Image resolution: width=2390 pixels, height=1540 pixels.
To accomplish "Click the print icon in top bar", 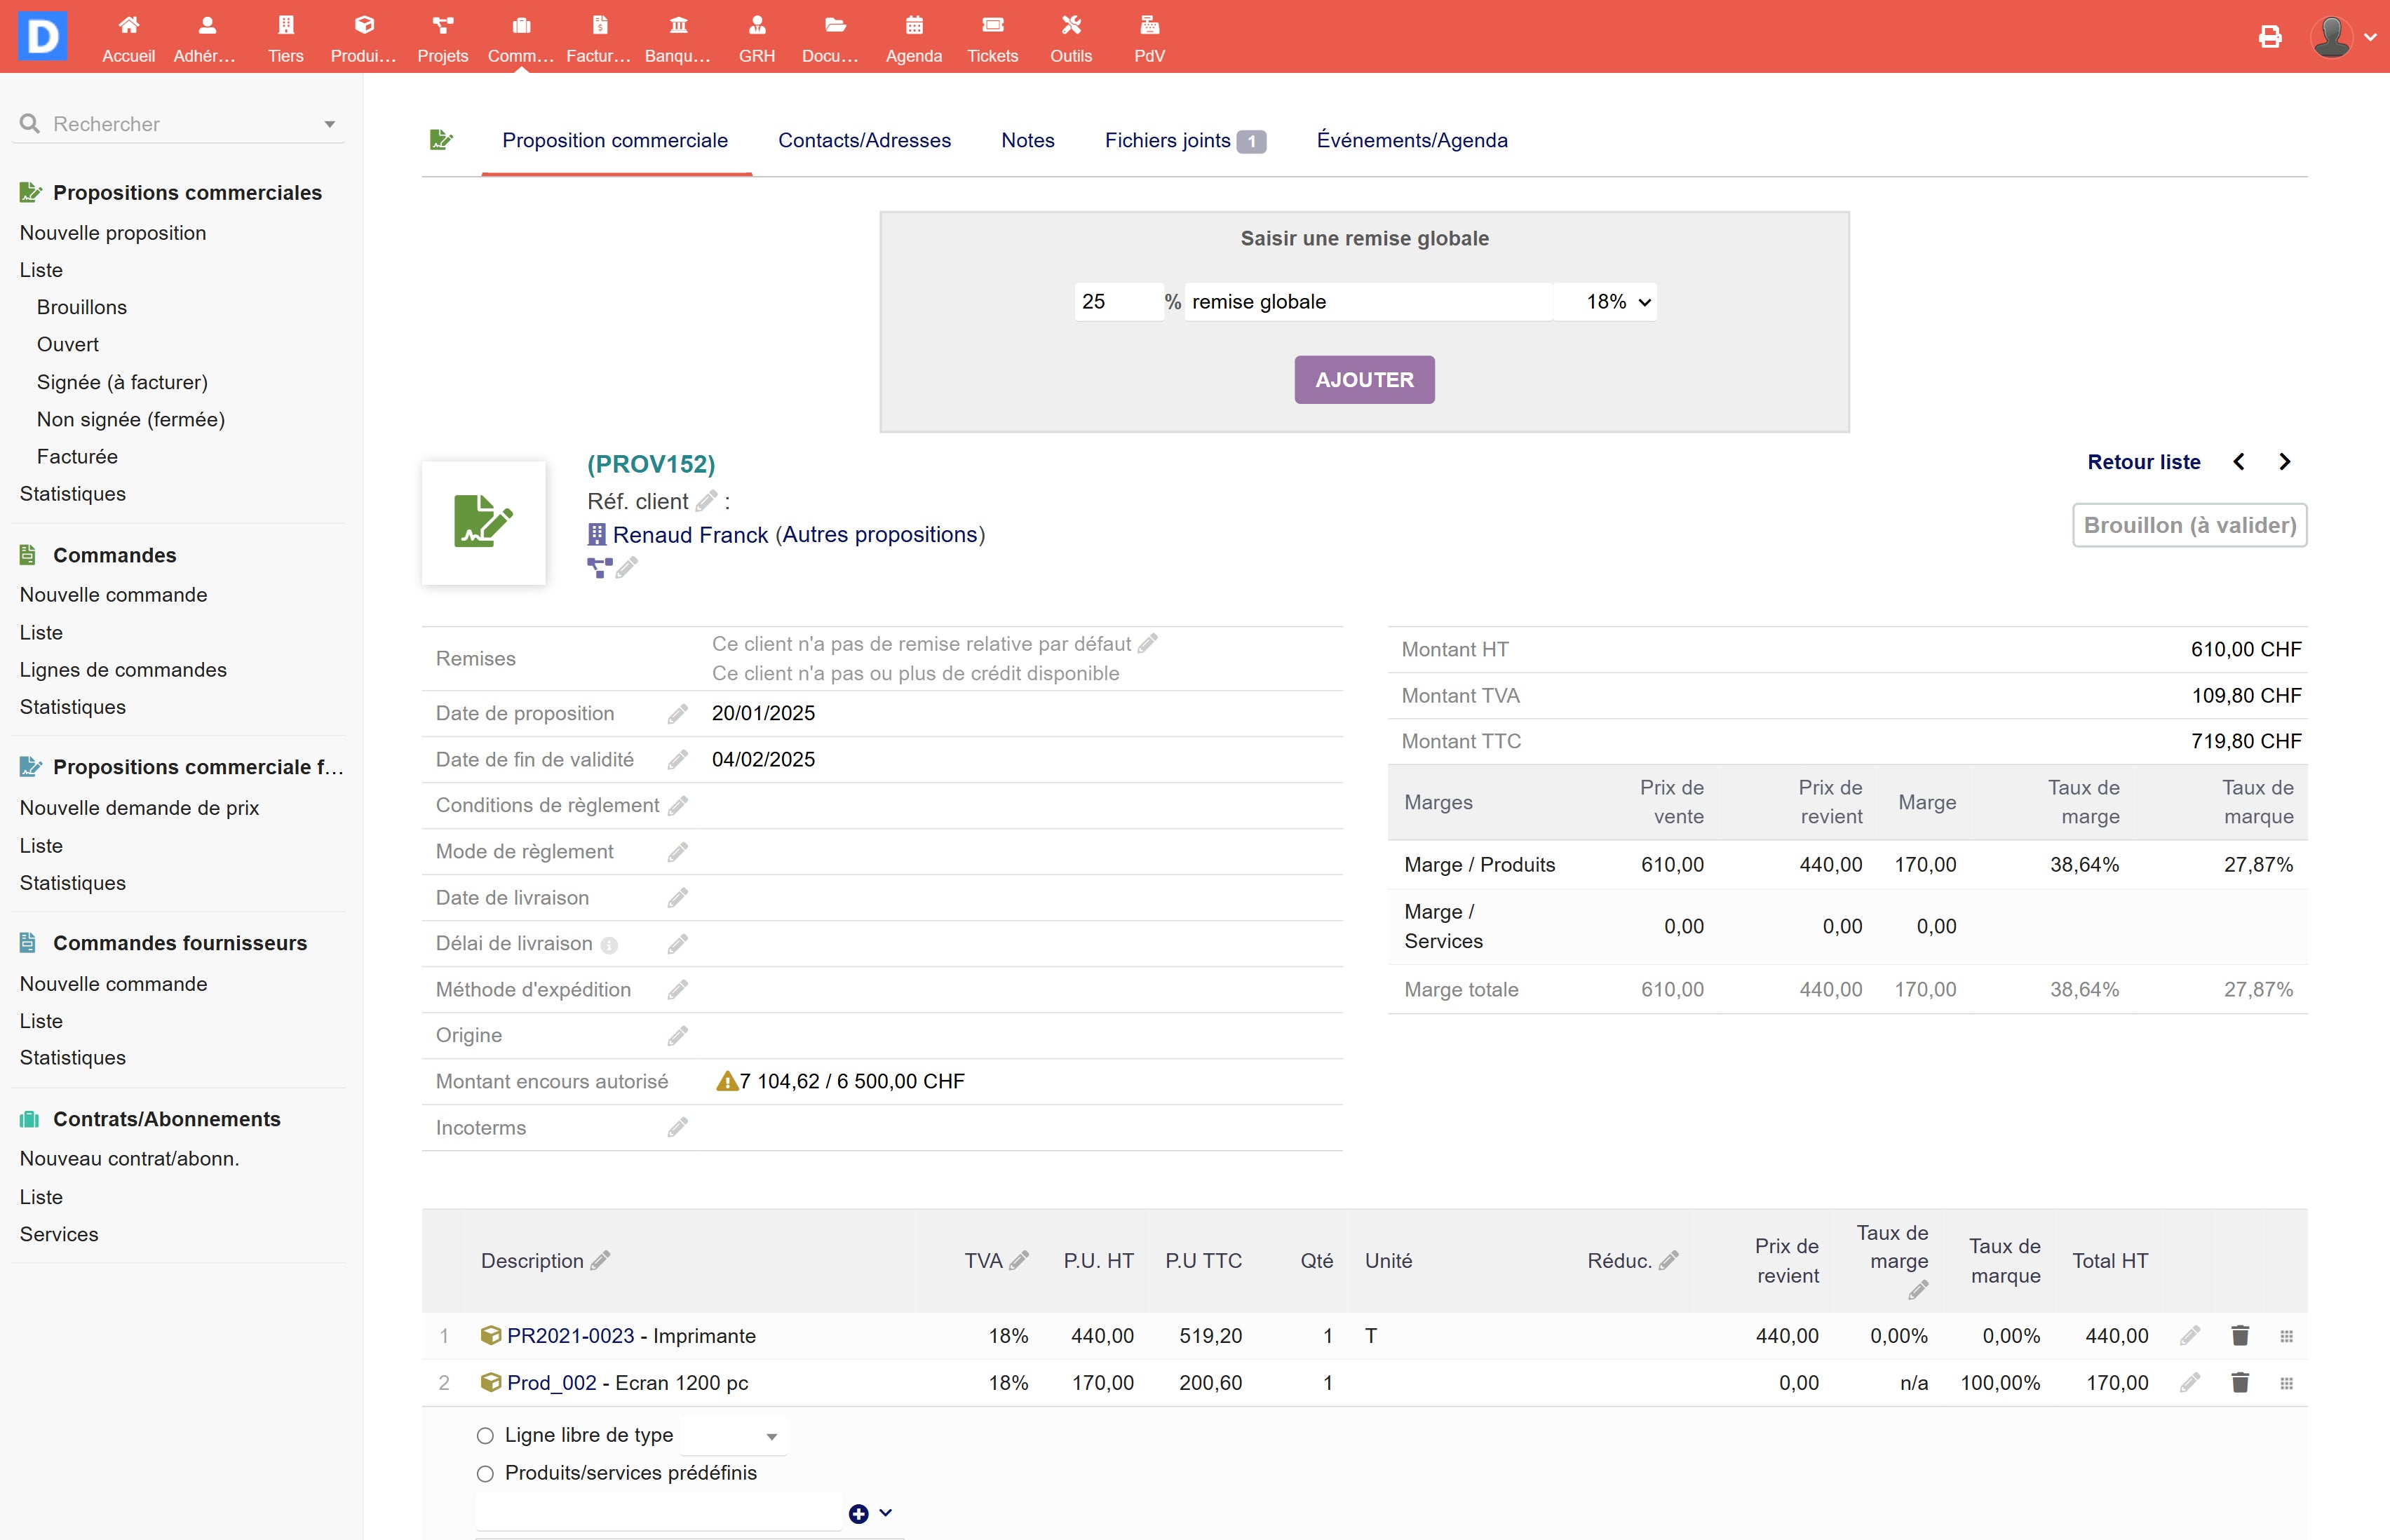I will (2270, 37).
